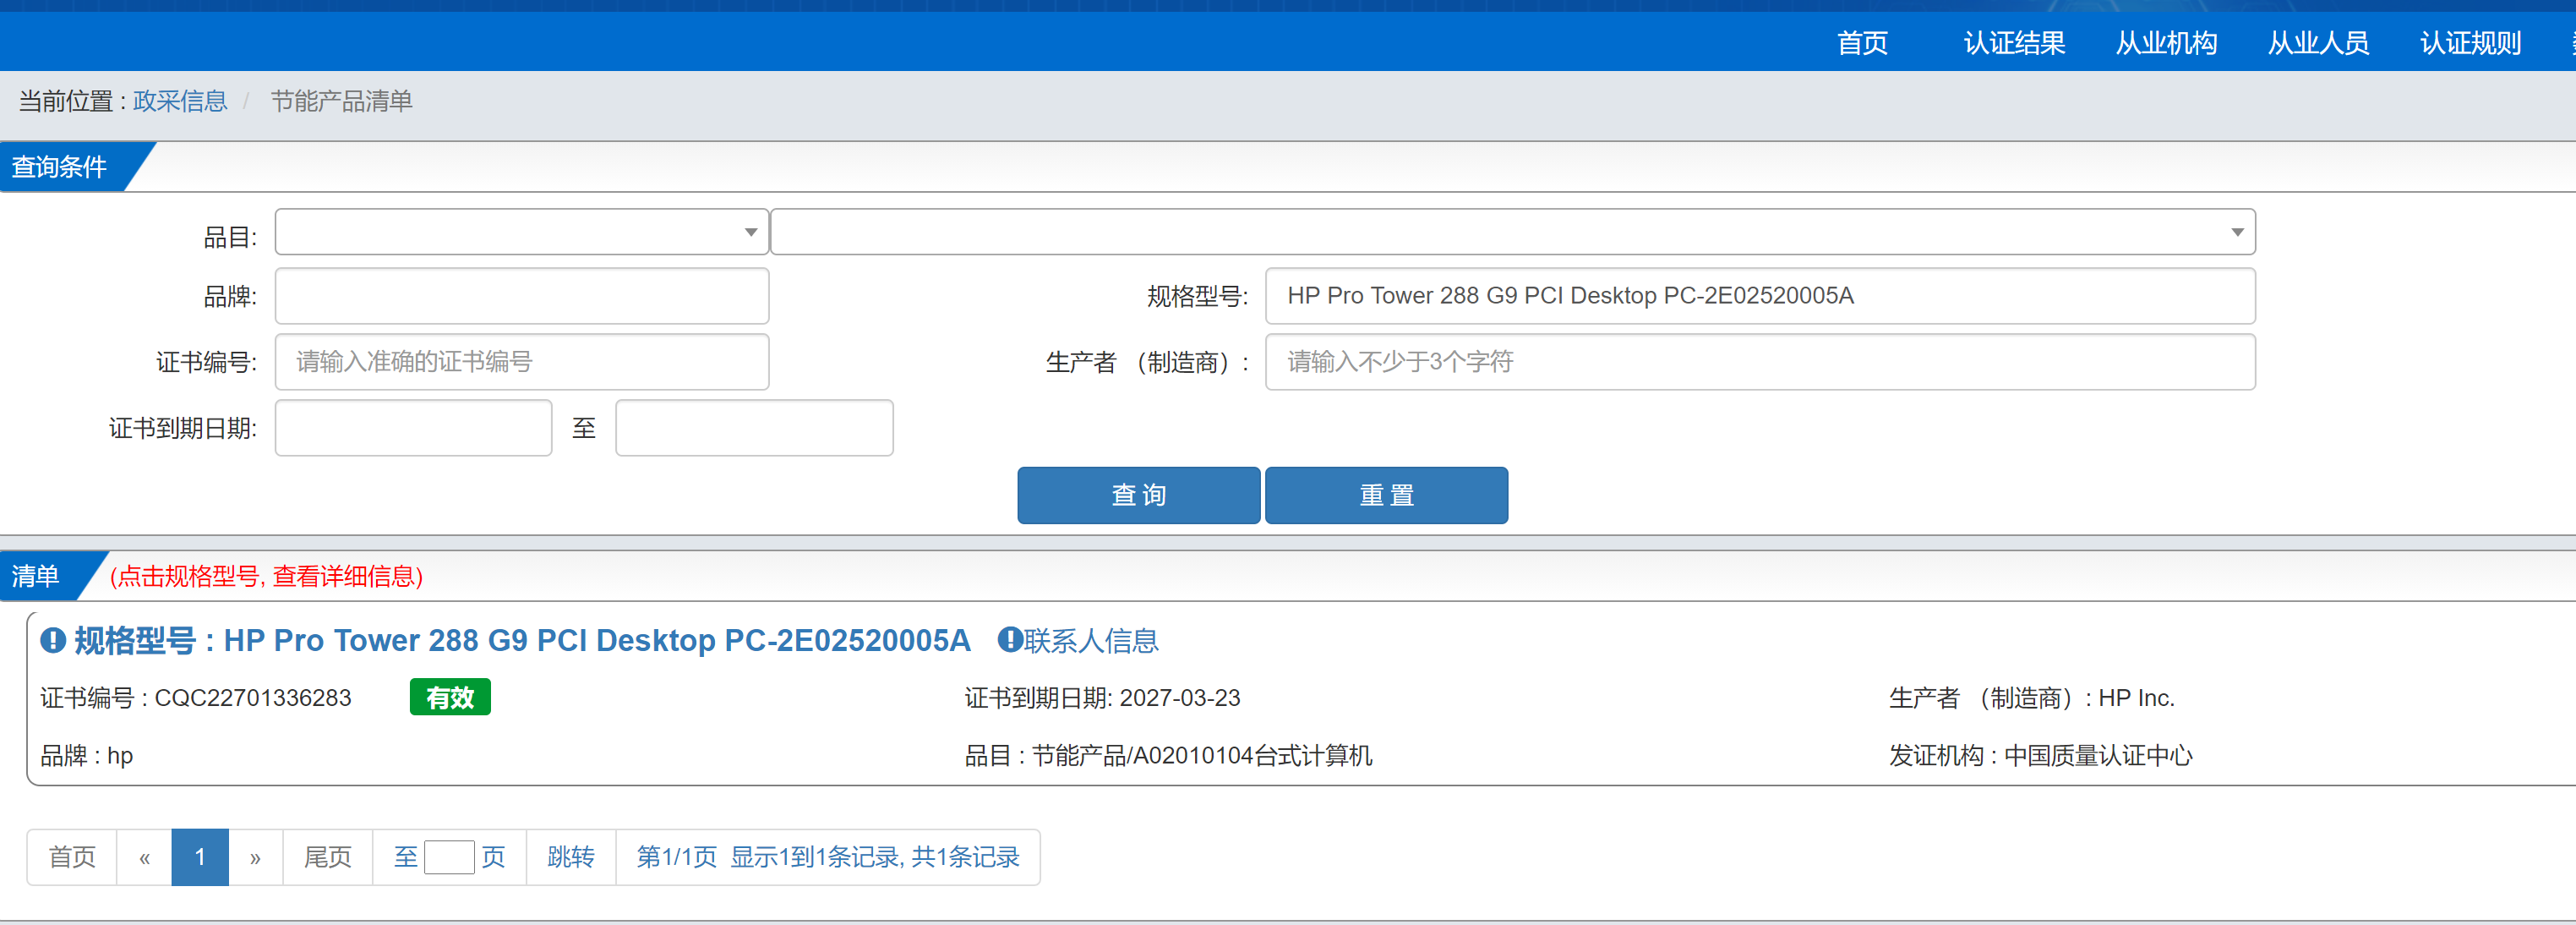Open the first 品目 category dropdown
The image size is (2576, 925).
[x=522, y=232]
